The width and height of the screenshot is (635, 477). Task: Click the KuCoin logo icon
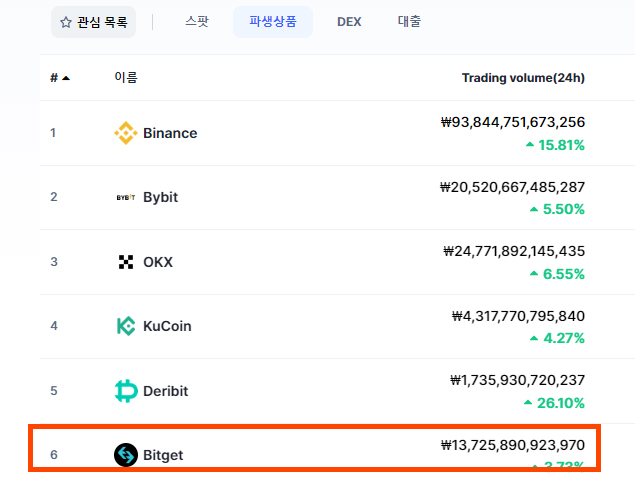[x=126, y=326]
